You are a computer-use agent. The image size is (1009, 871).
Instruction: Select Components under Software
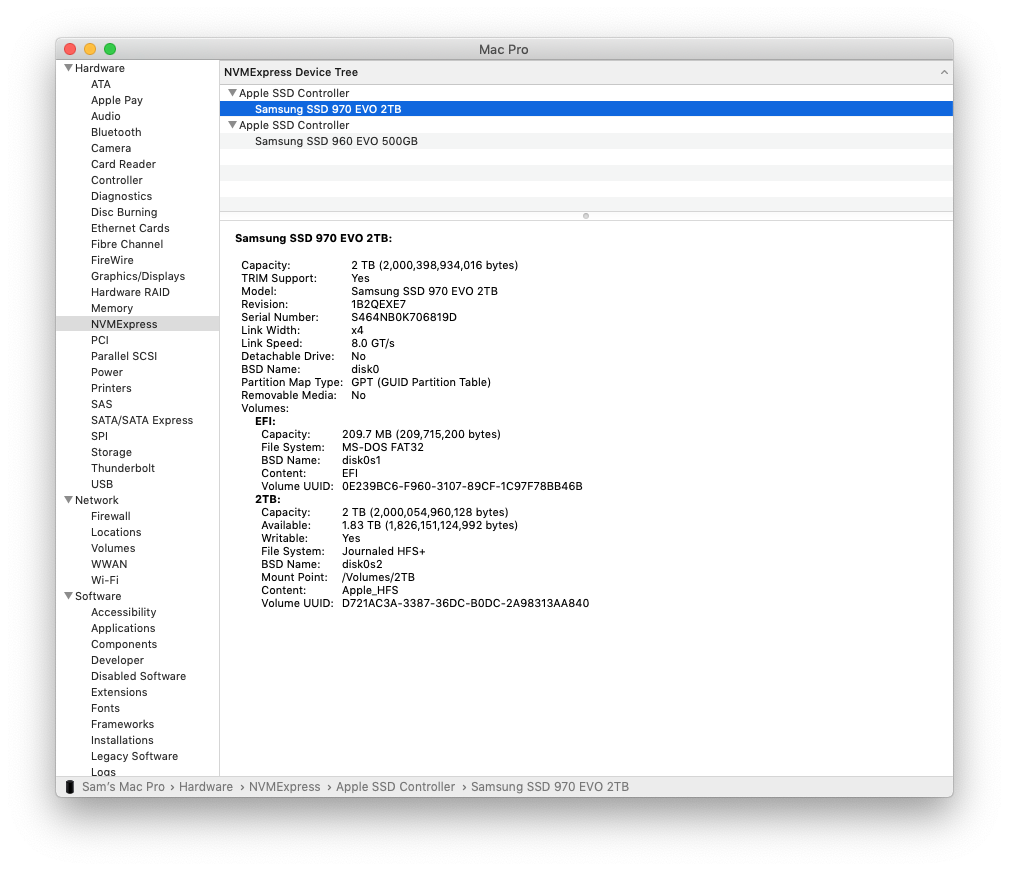(x=124, y=645)
